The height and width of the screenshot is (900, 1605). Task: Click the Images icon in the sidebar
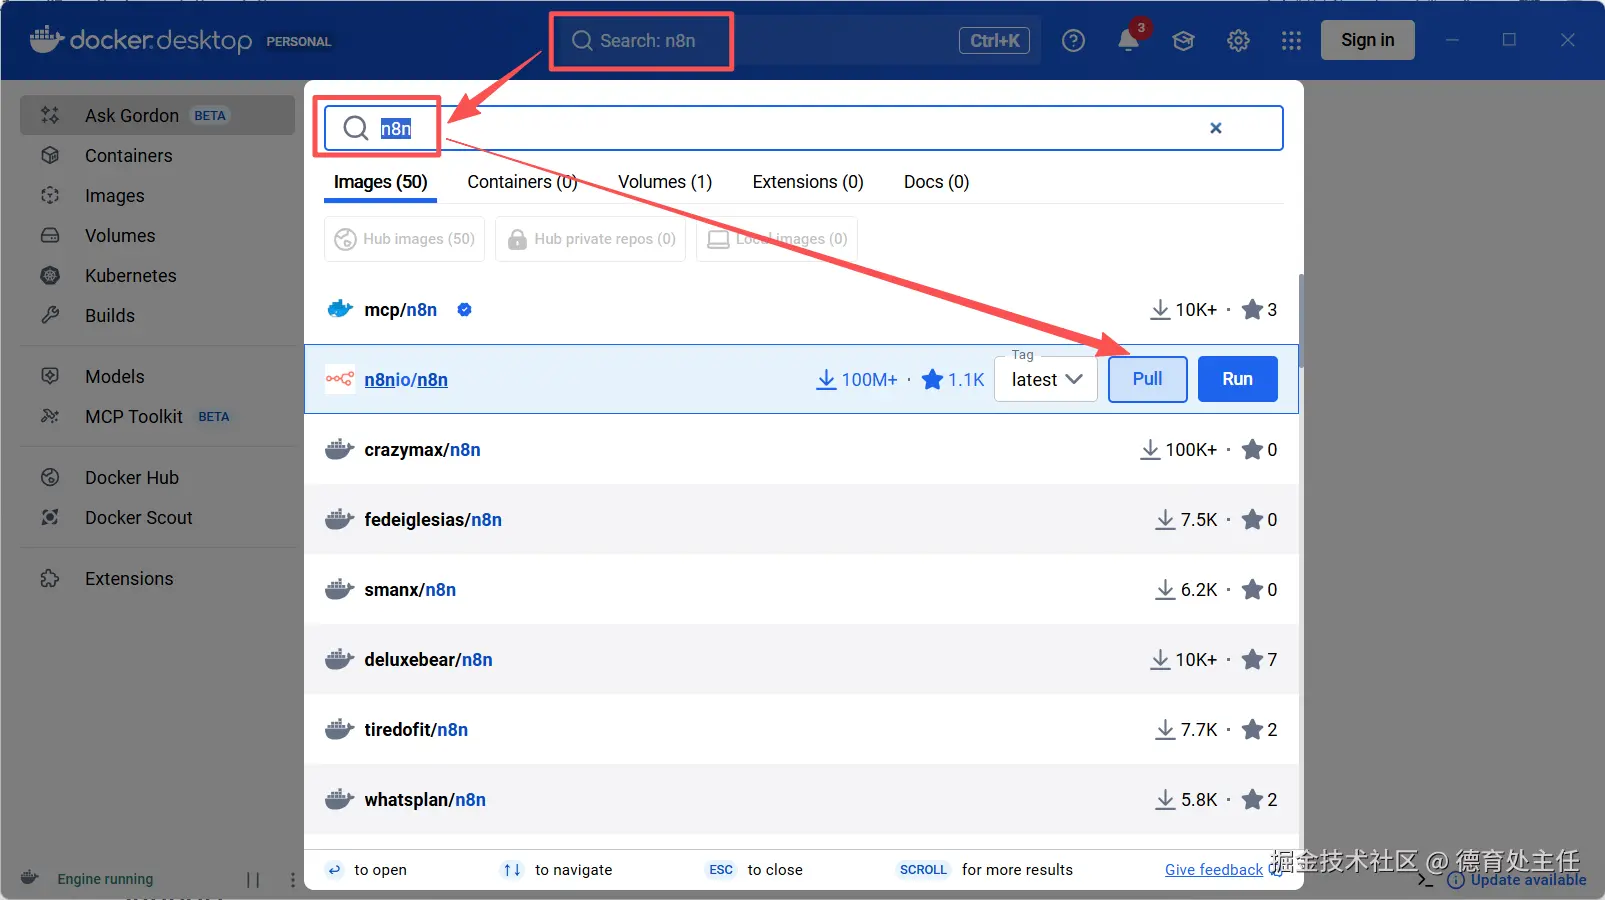click(x=50, y=196)
